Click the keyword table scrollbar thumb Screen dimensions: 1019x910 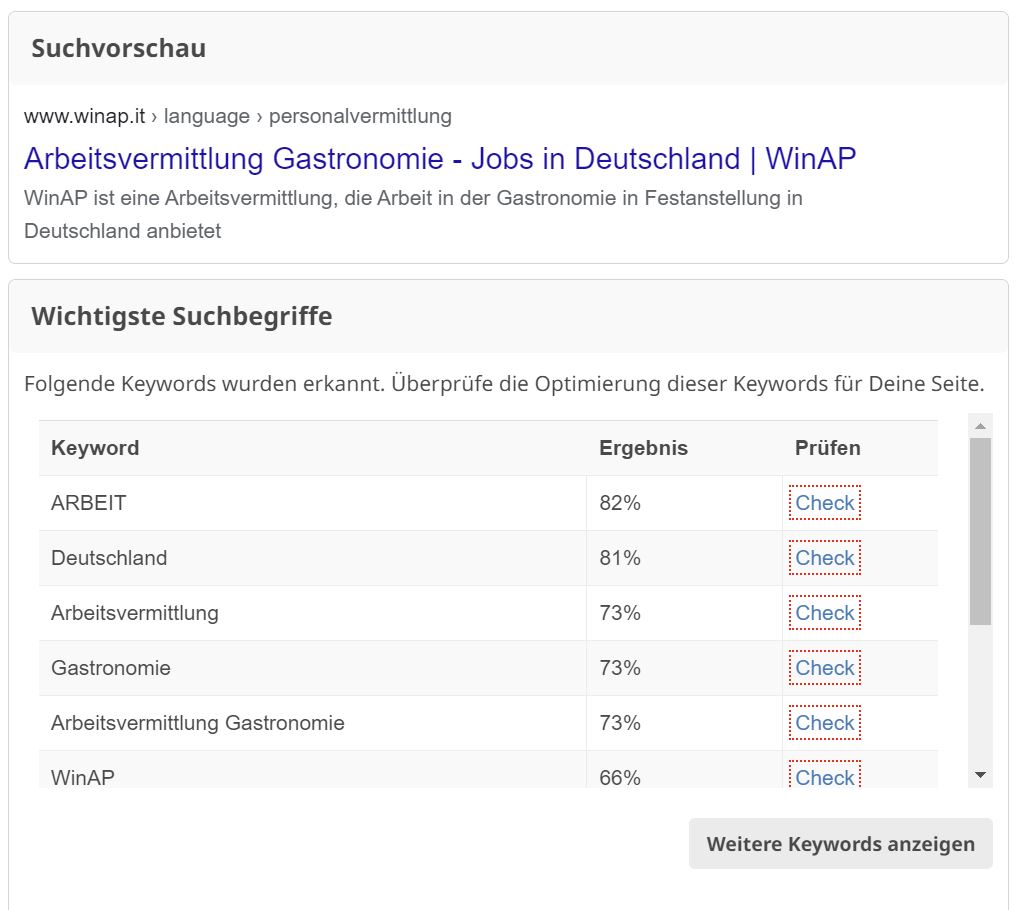pos(981,532)
